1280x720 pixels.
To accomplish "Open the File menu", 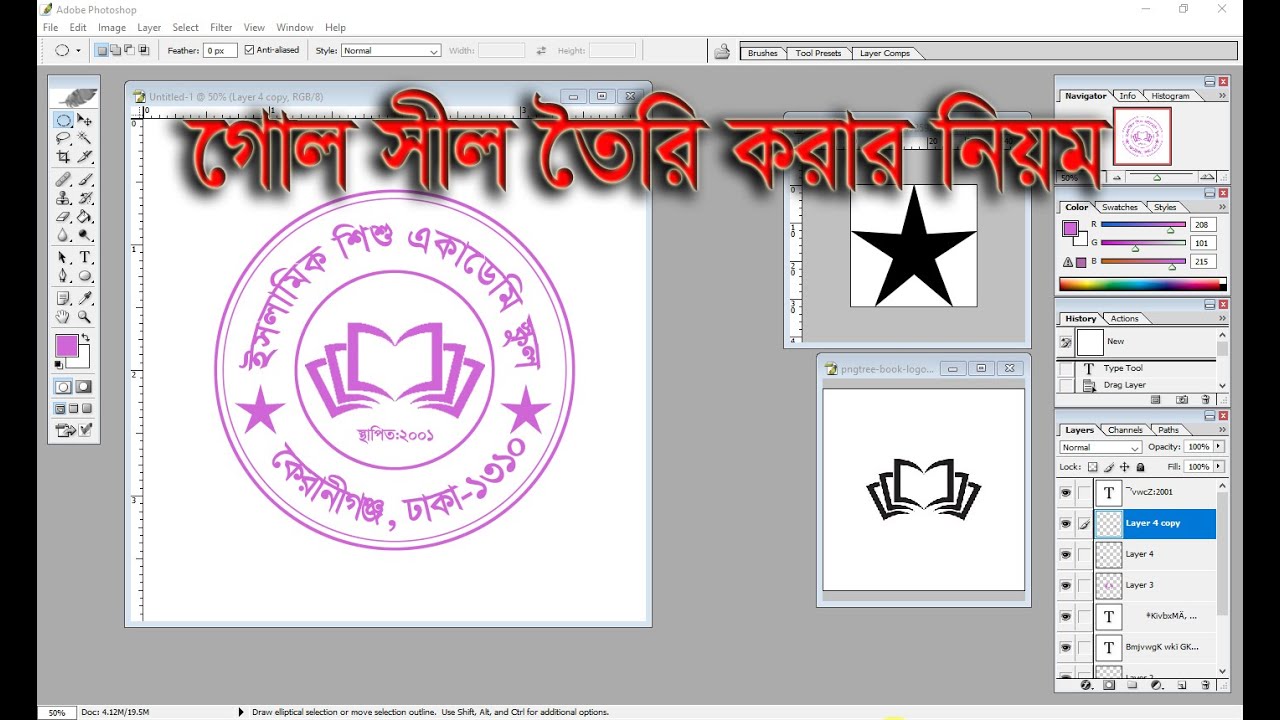I will 50,28.
